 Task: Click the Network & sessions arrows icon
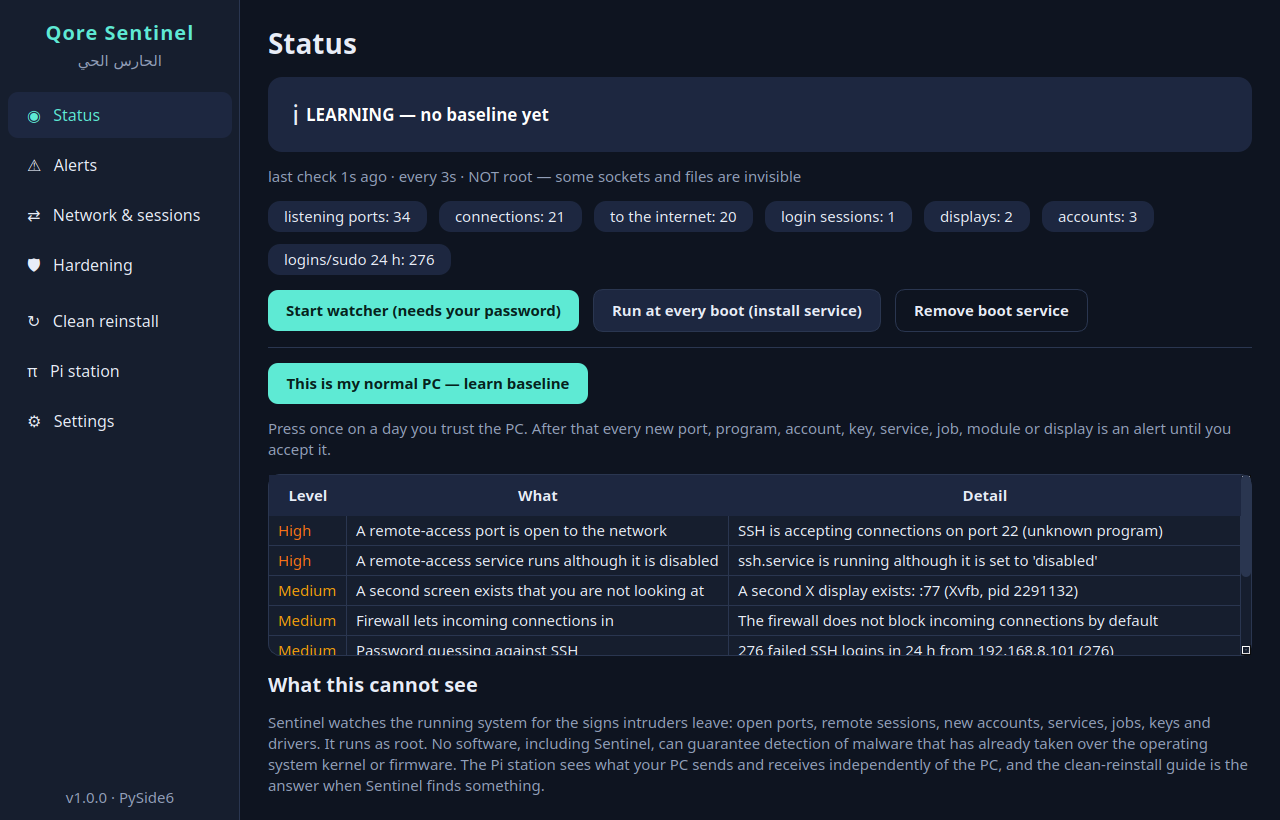[34, 216]
